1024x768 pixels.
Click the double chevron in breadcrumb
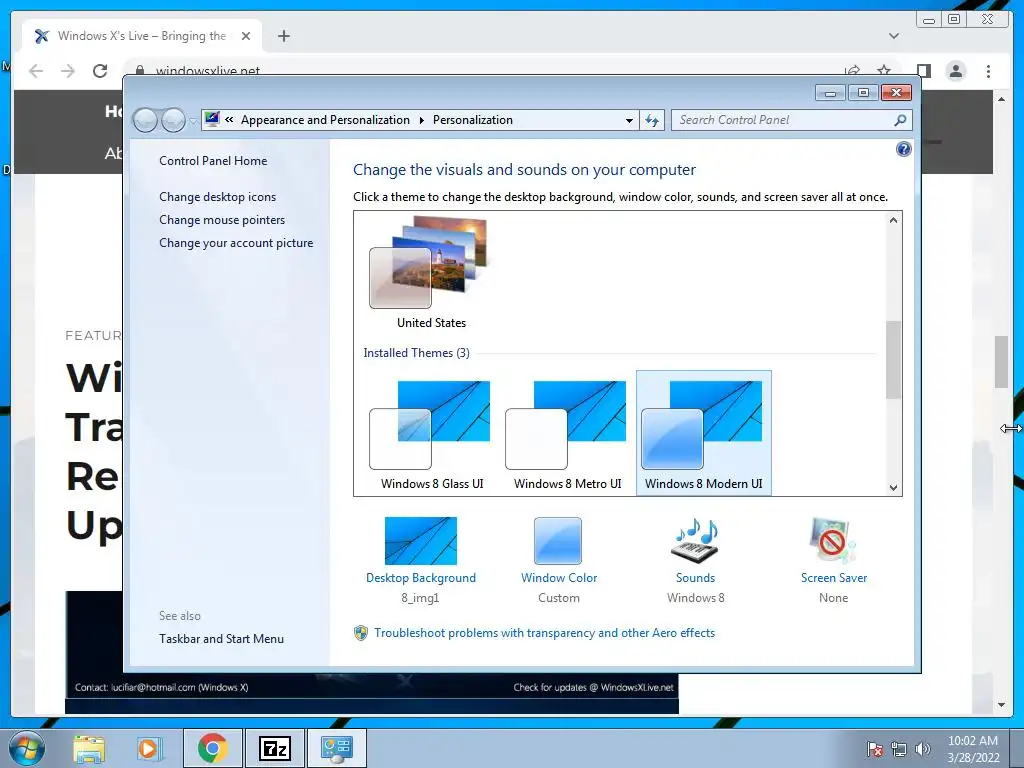pos(229,120)
